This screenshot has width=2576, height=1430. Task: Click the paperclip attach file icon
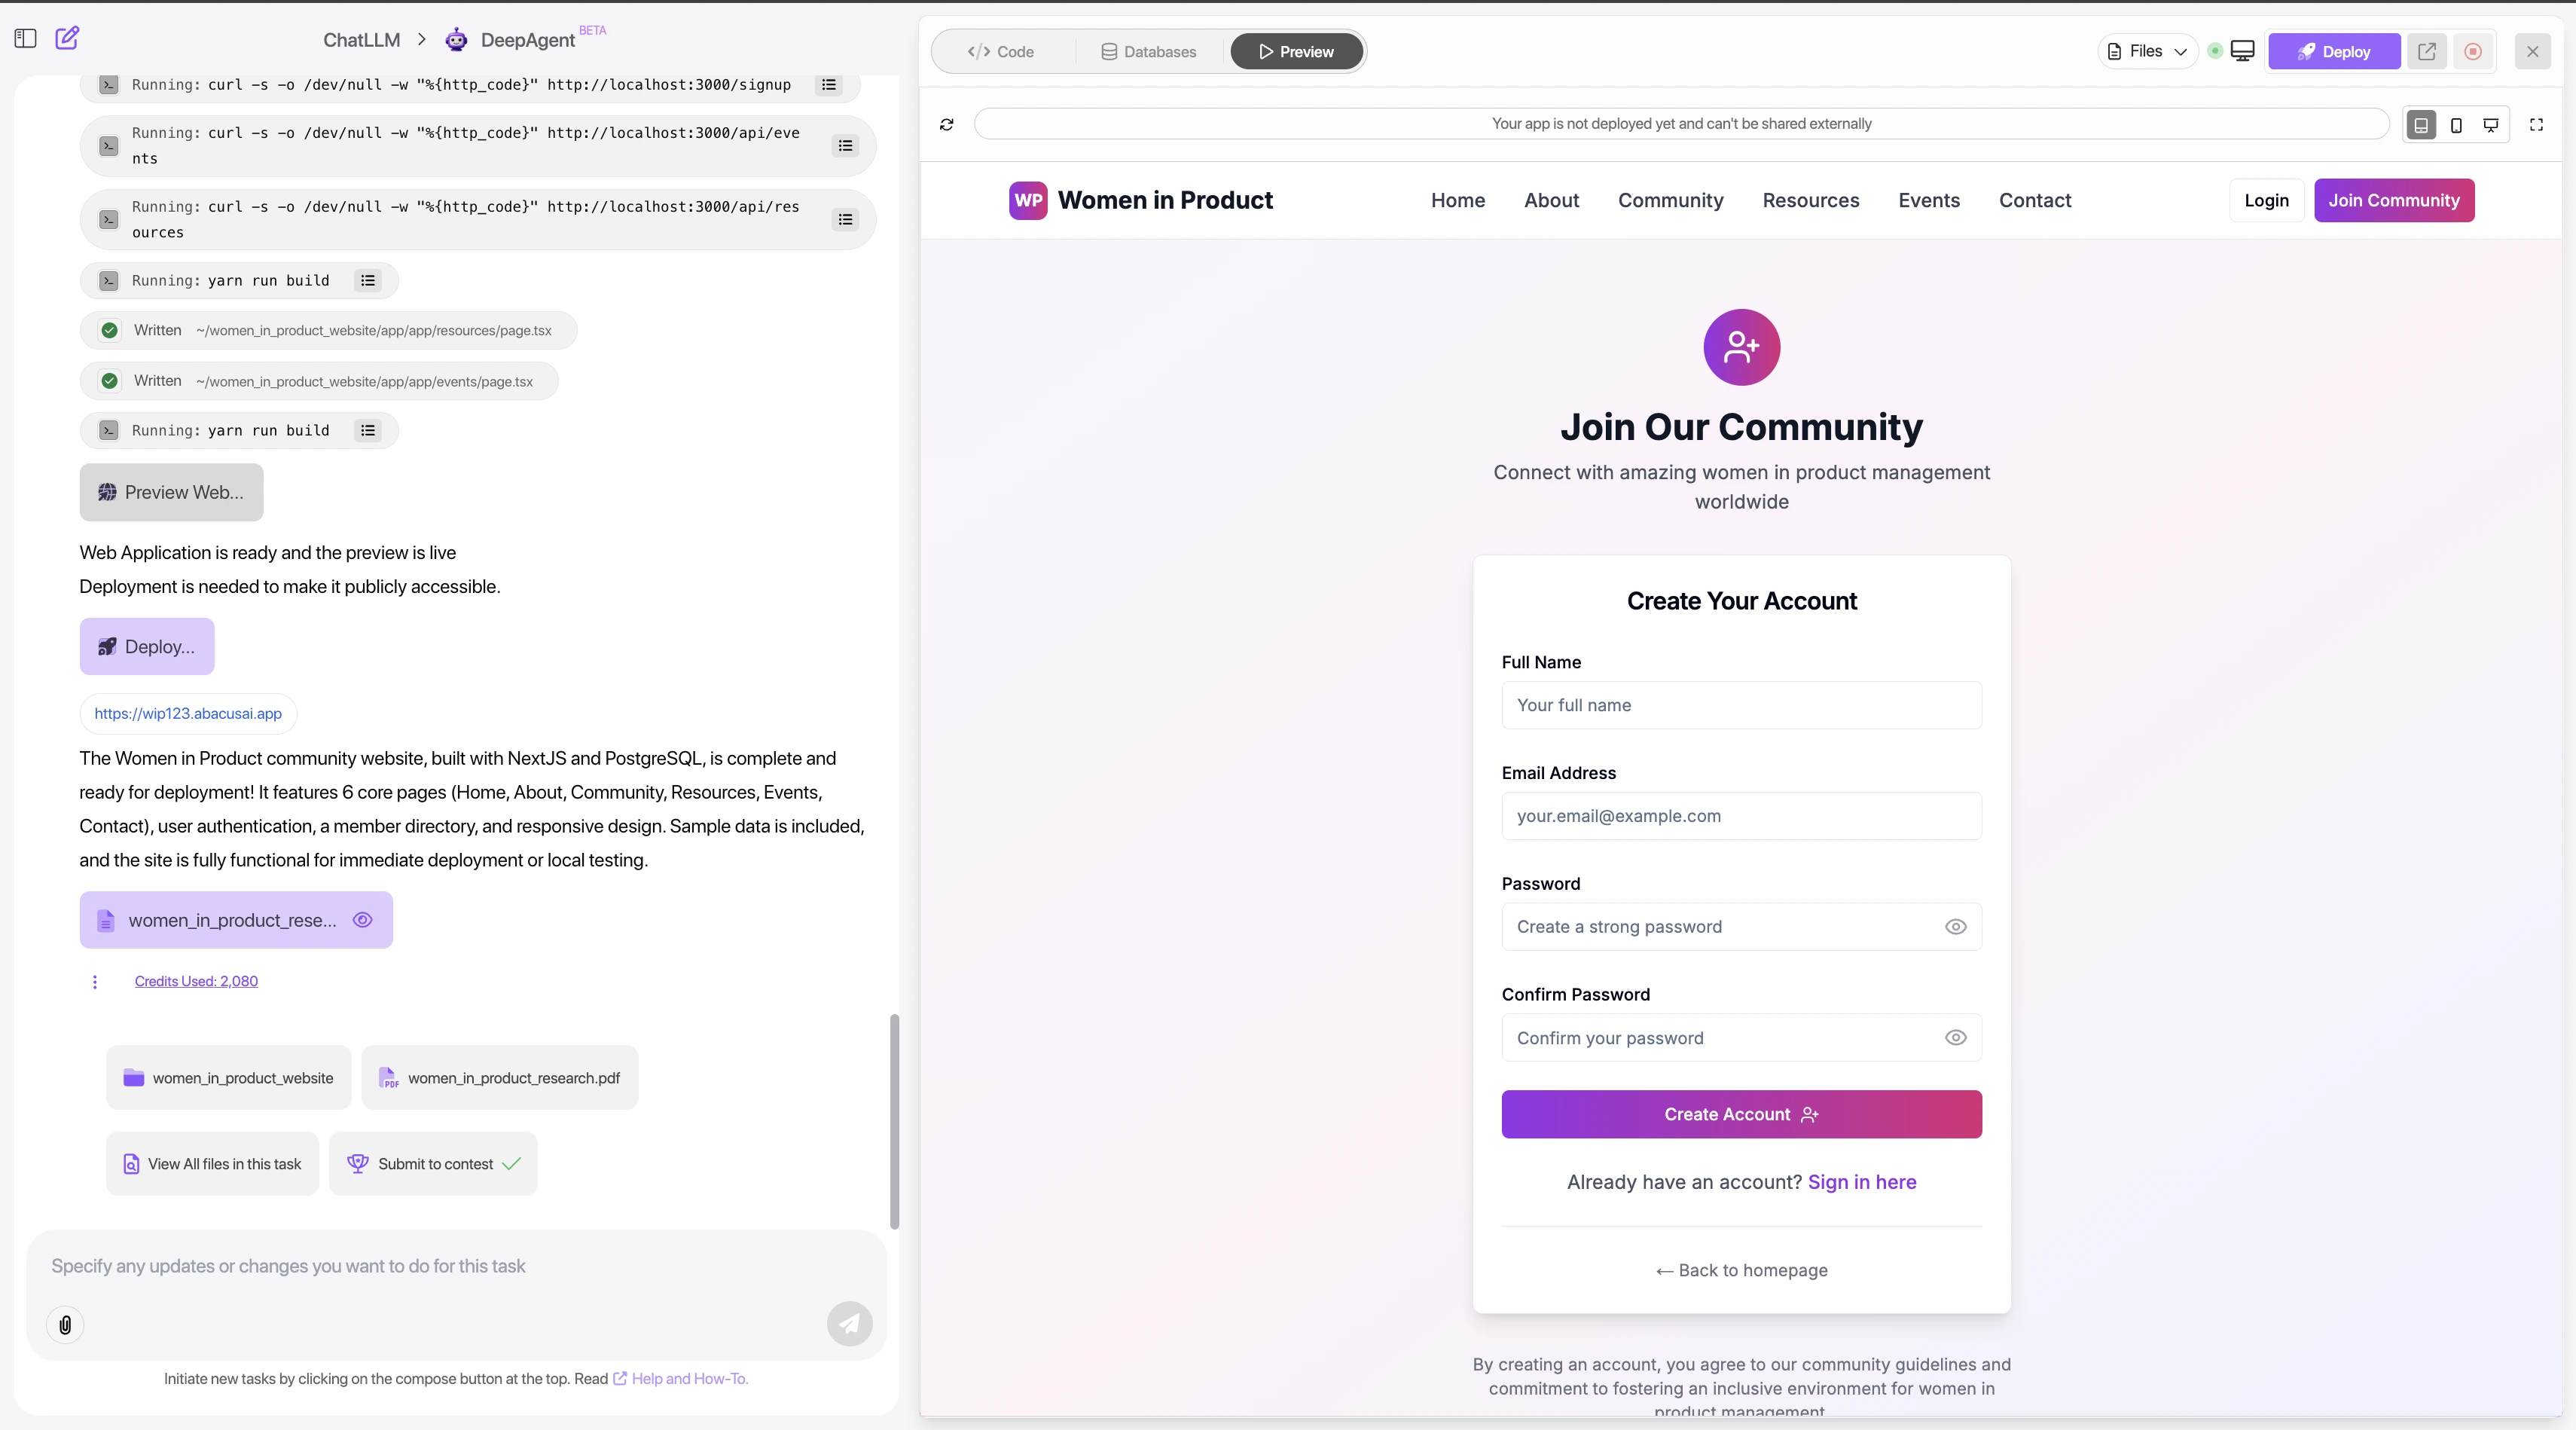[65, 1325]
